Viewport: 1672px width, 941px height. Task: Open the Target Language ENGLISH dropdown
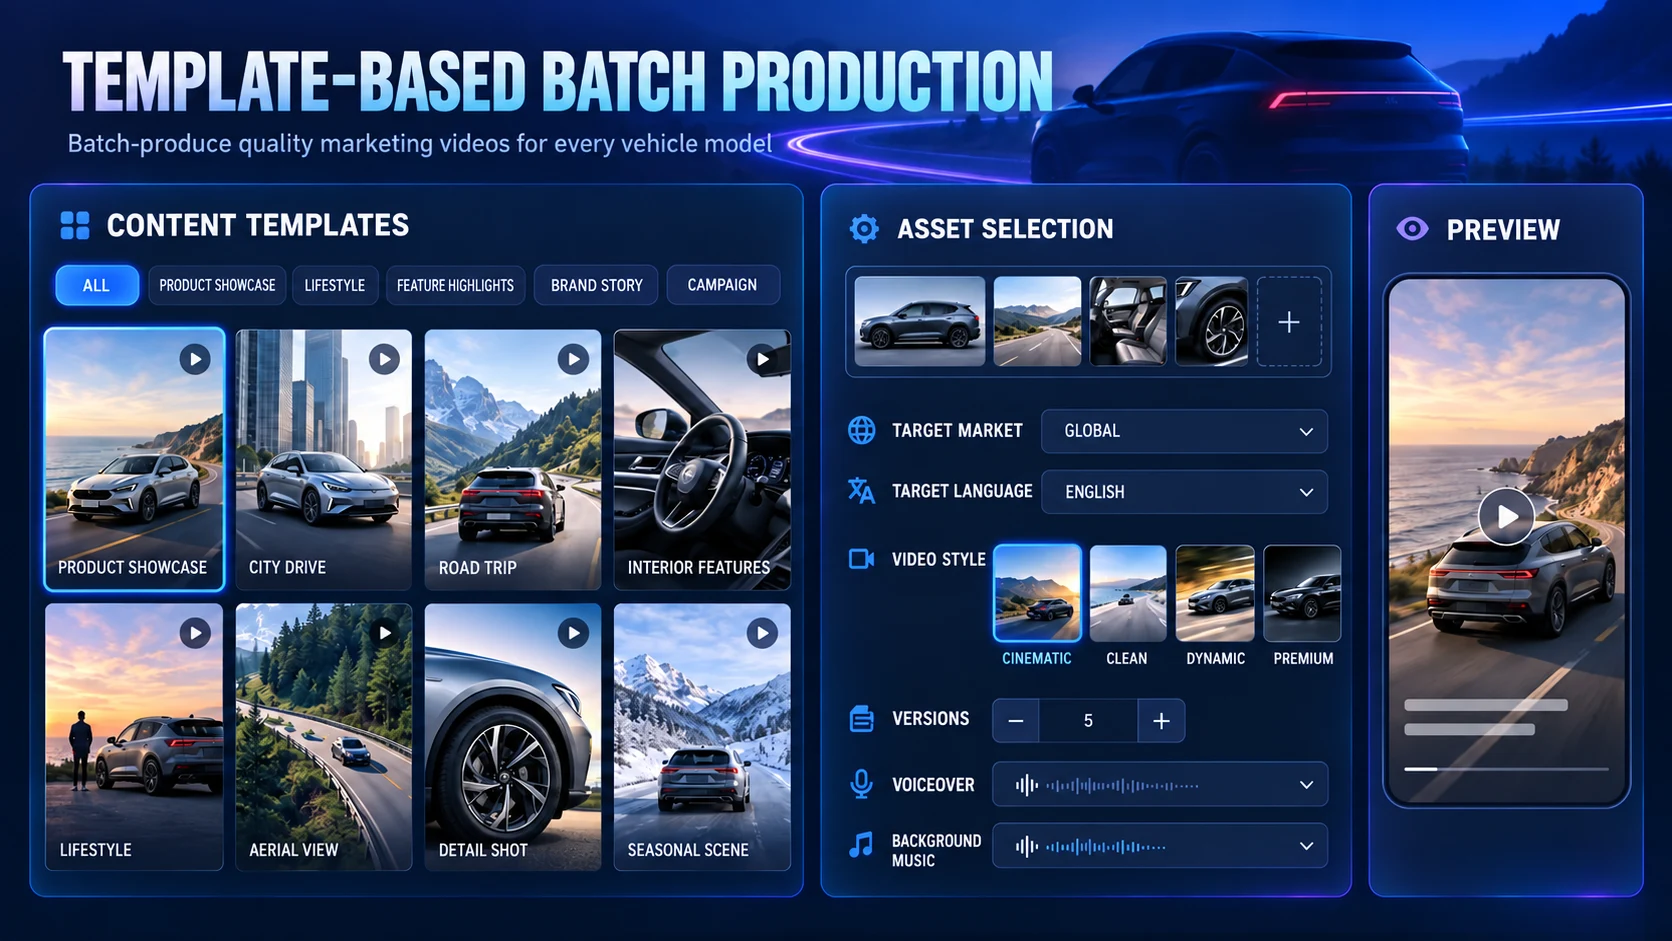[1184, 492]
